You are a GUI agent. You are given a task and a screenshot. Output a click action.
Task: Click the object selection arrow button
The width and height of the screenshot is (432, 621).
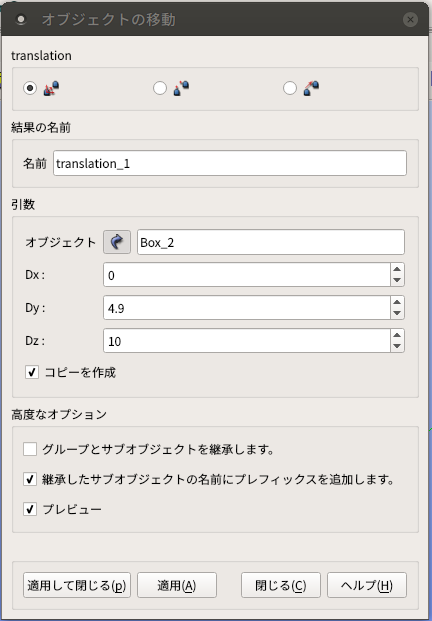[117, 242]
